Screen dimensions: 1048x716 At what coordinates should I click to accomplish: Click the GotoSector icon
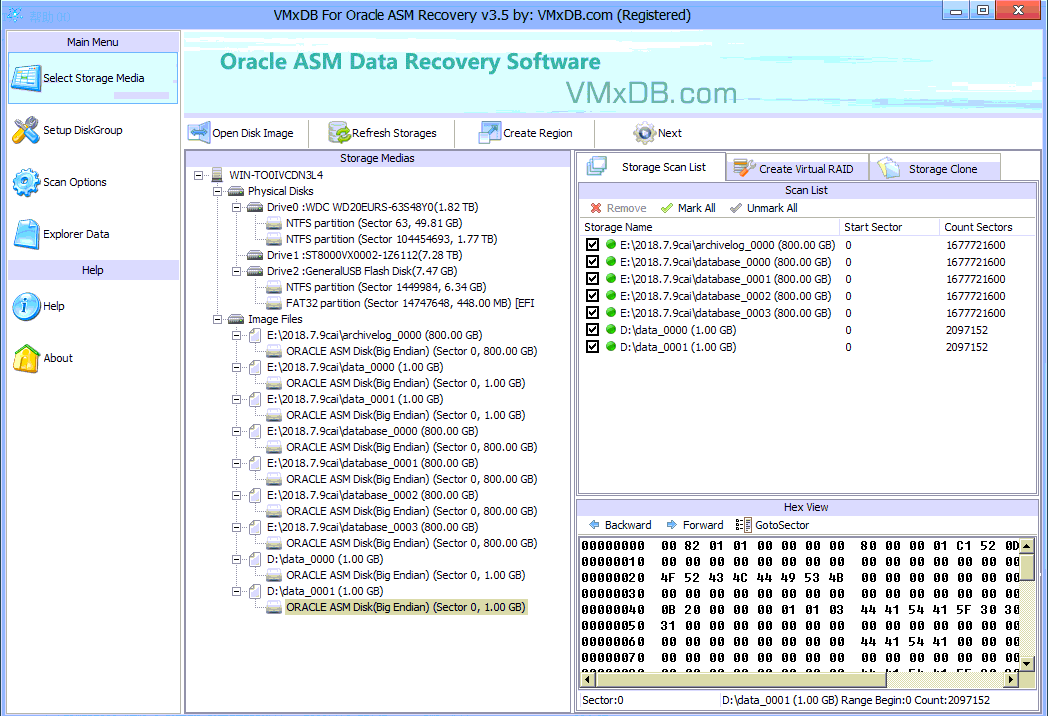[x=743, y=525]
